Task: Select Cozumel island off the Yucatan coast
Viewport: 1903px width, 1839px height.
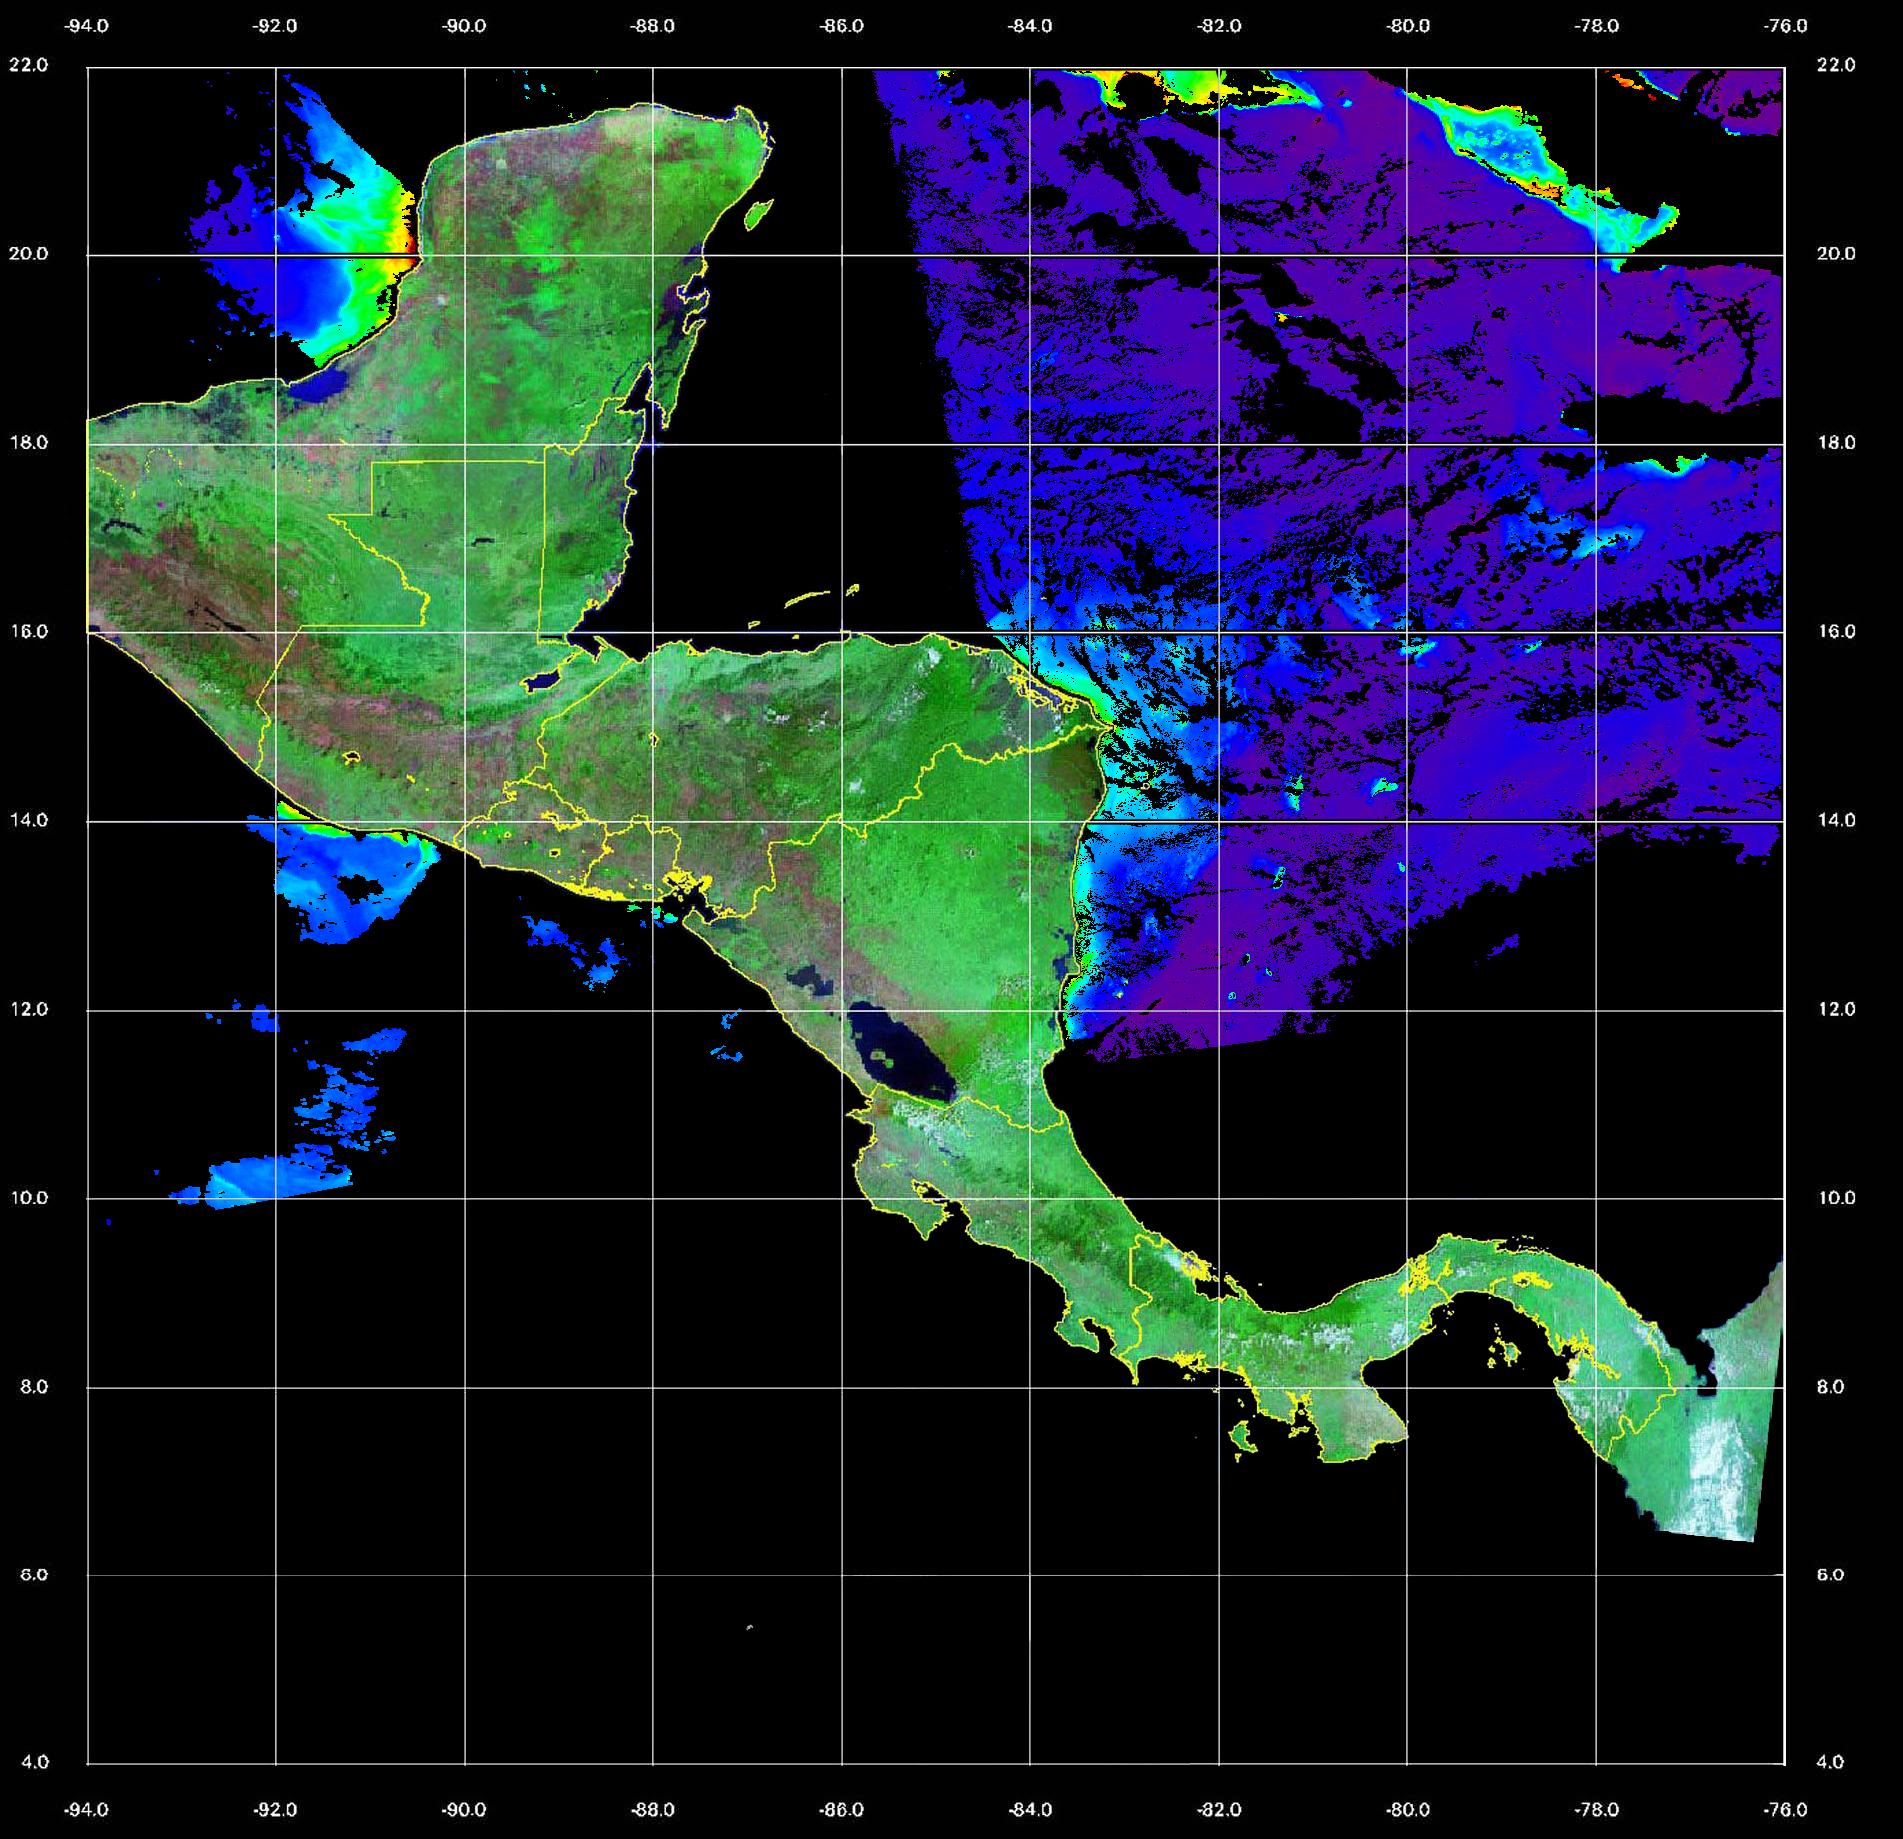Action: tap(758, 213)
